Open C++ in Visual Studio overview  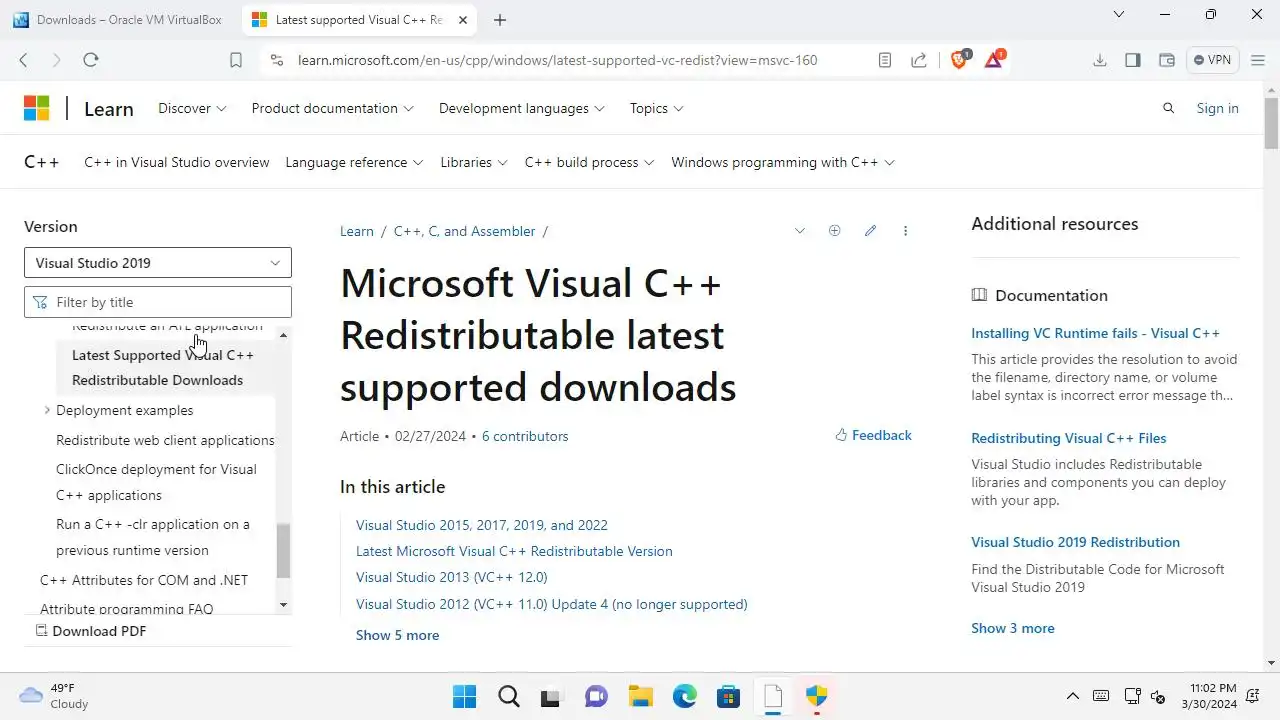[x=177, y=162]
